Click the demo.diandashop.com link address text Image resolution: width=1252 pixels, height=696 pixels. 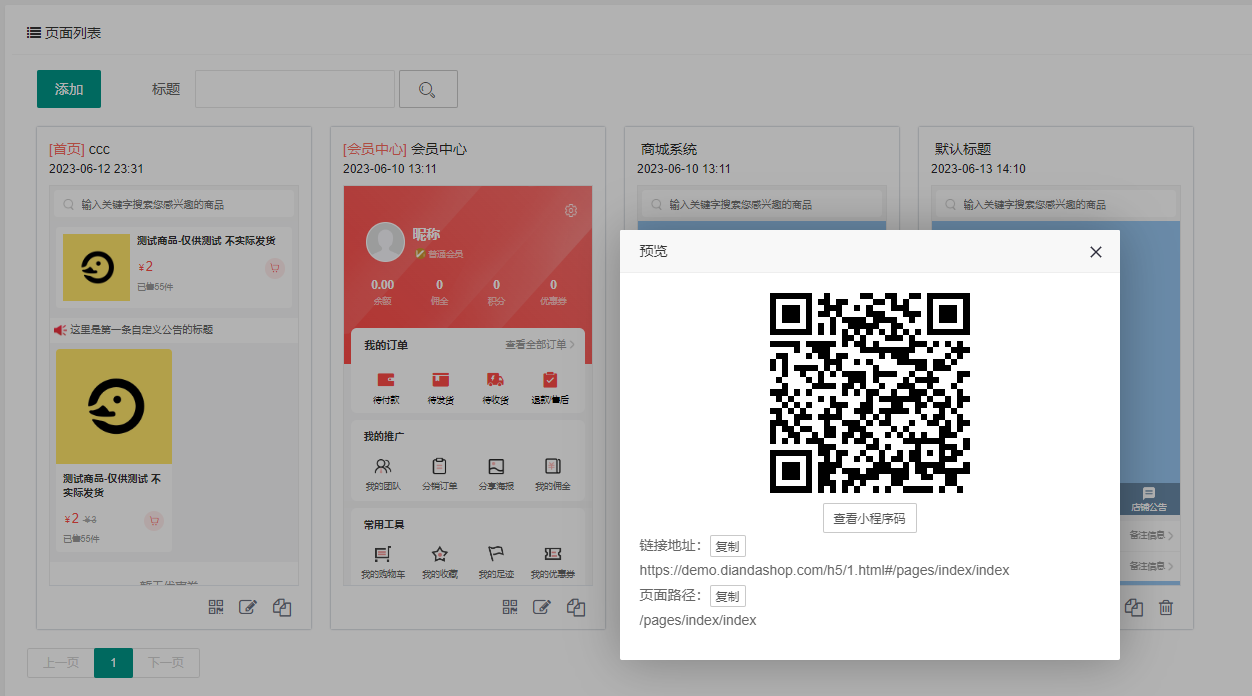click(x=824, y=571)
